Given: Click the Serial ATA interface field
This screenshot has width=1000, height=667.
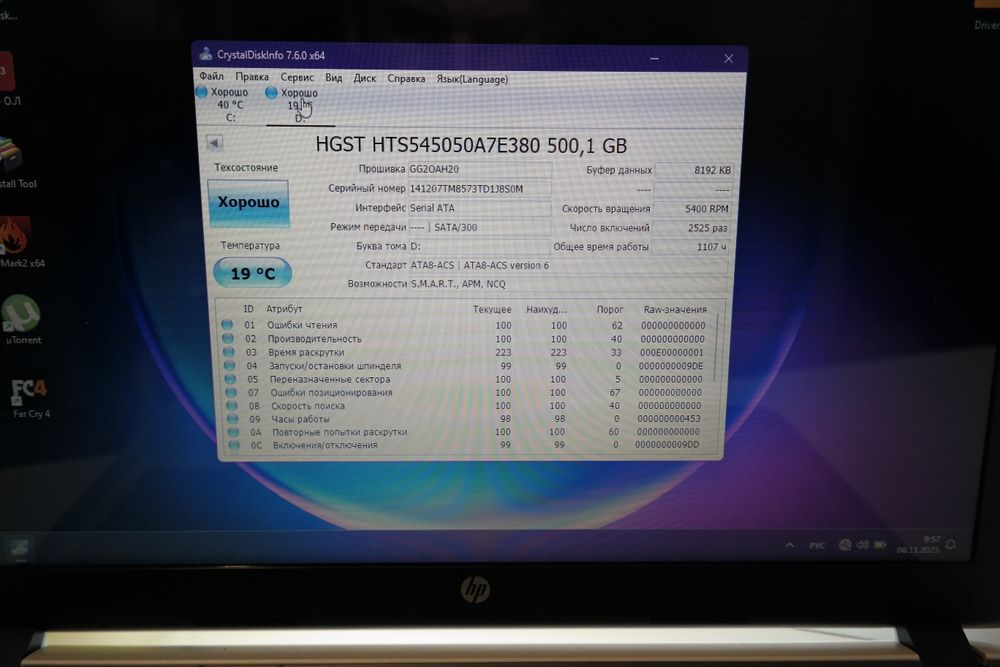Looking at the screenshot, I should [x=479, y=208].
